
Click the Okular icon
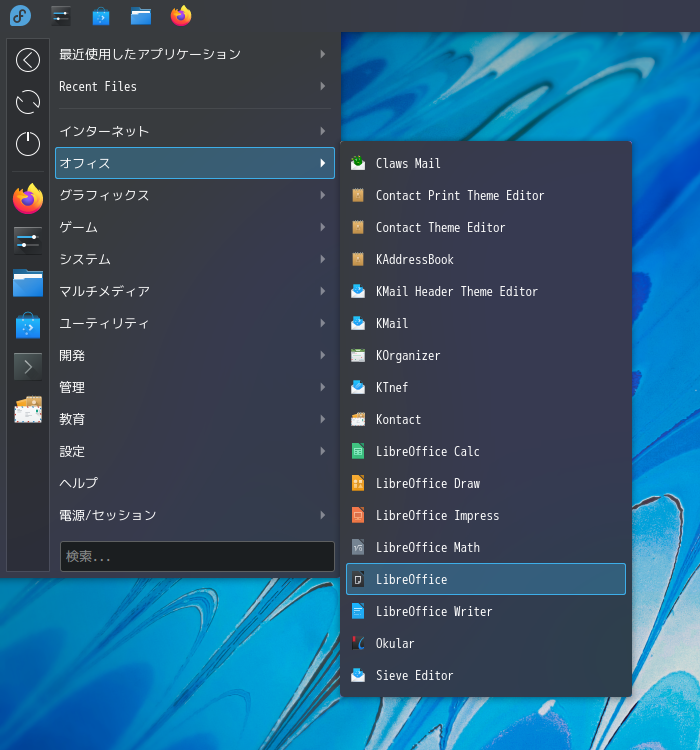(358, 643)
